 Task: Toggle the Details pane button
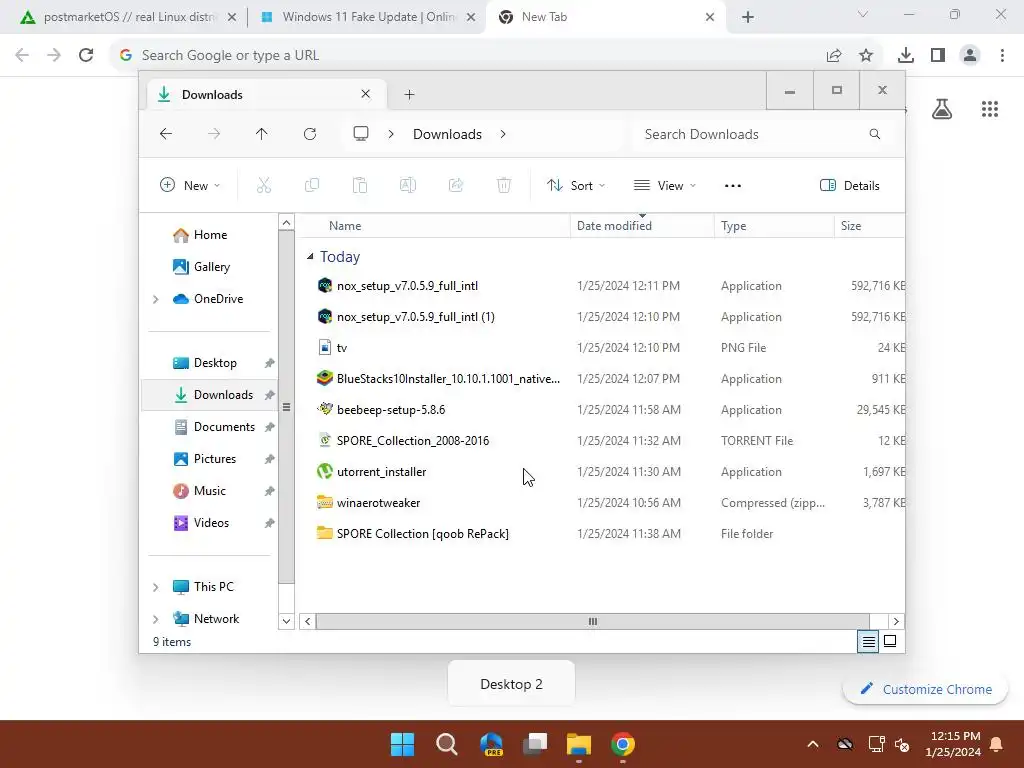[850, 185]
